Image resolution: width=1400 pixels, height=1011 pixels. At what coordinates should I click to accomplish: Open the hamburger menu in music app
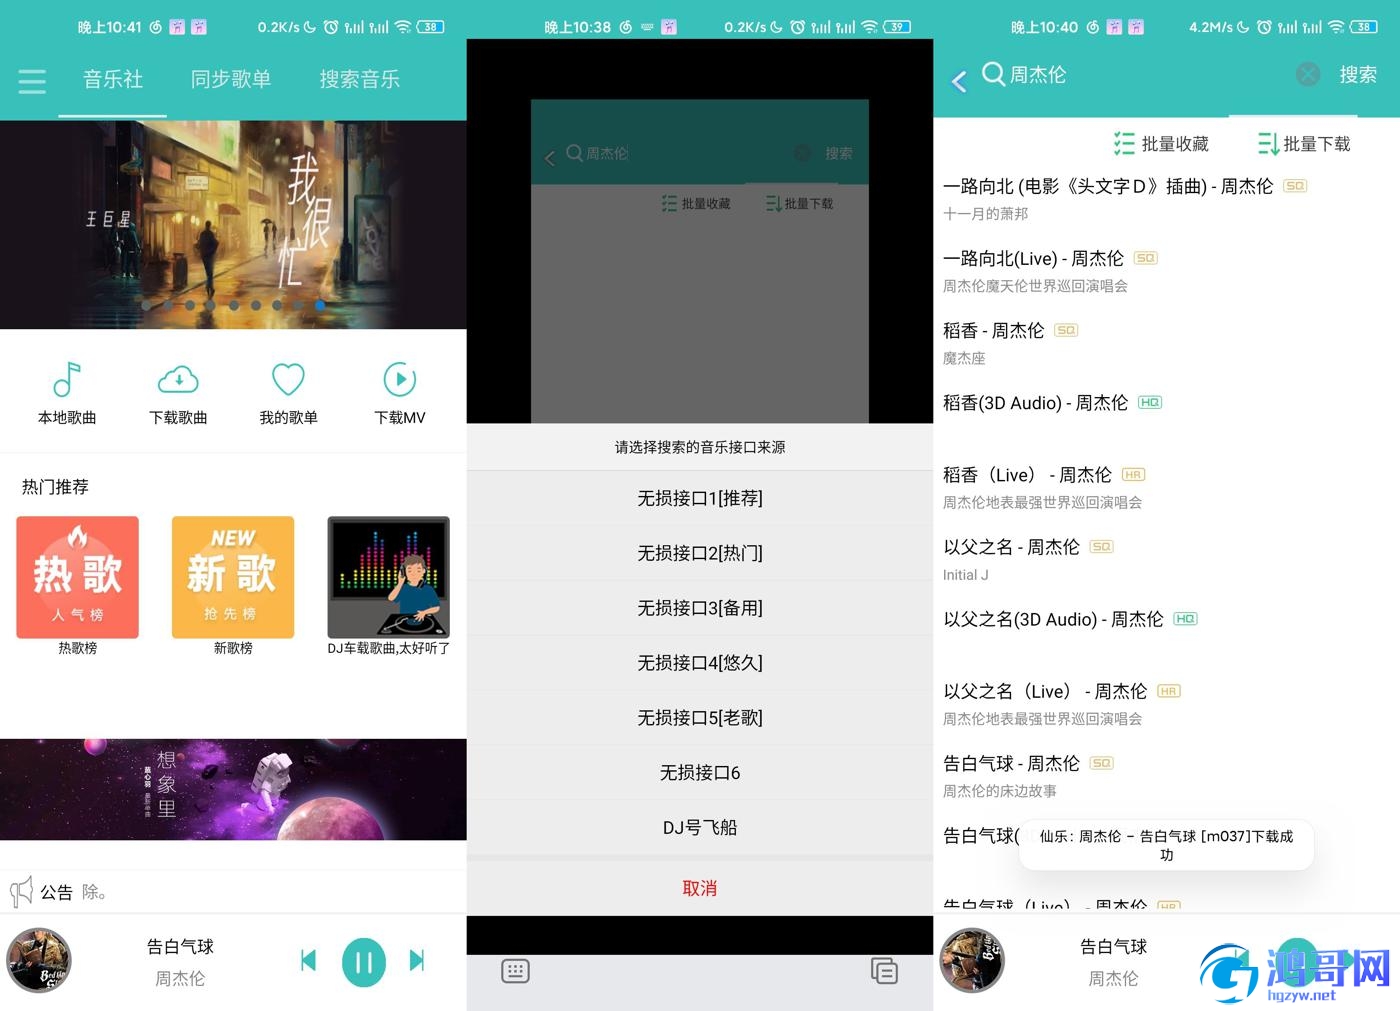tap(32, 81)
